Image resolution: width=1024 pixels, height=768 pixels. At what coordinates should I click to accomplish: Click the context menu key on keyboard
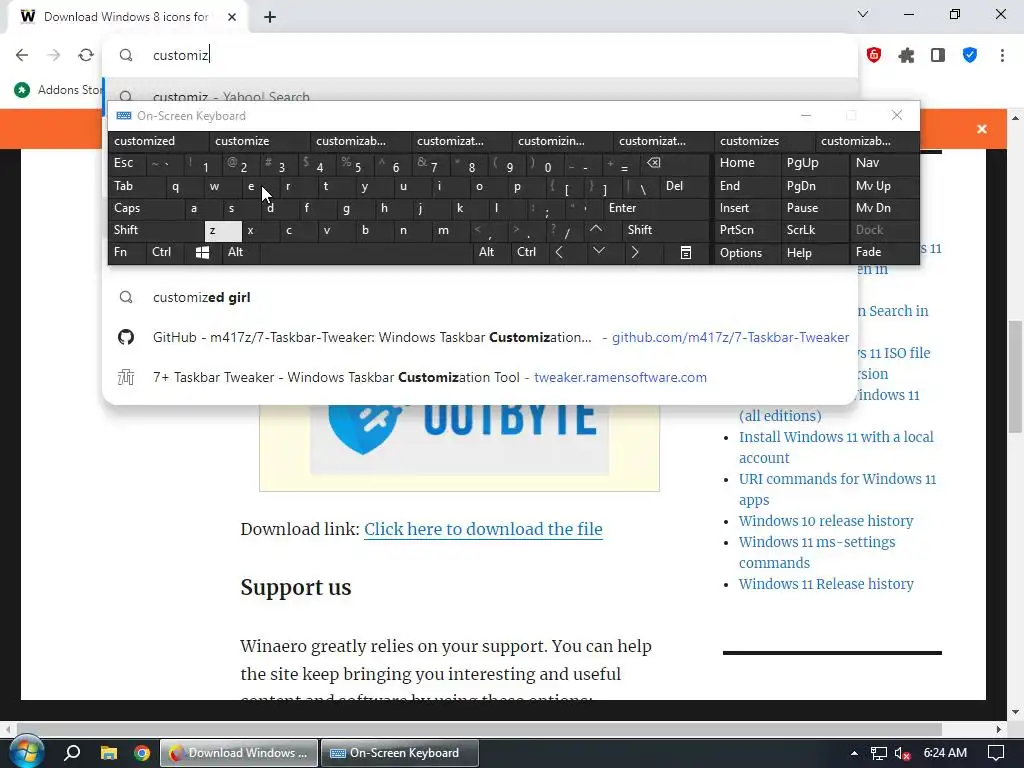tap(685, 252)
